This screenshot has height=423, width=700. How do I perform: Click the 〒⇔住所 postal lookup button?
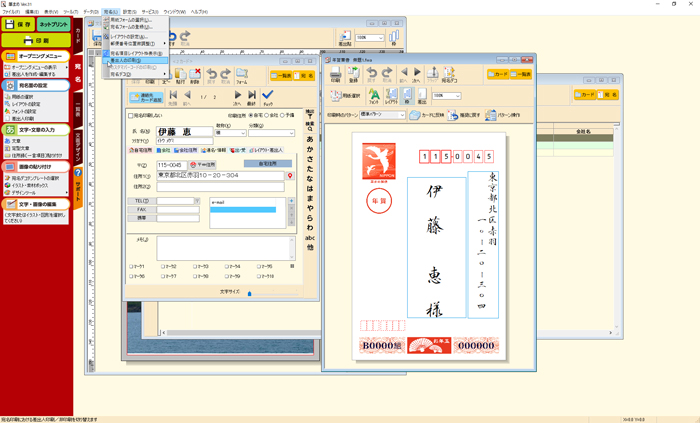201,165
